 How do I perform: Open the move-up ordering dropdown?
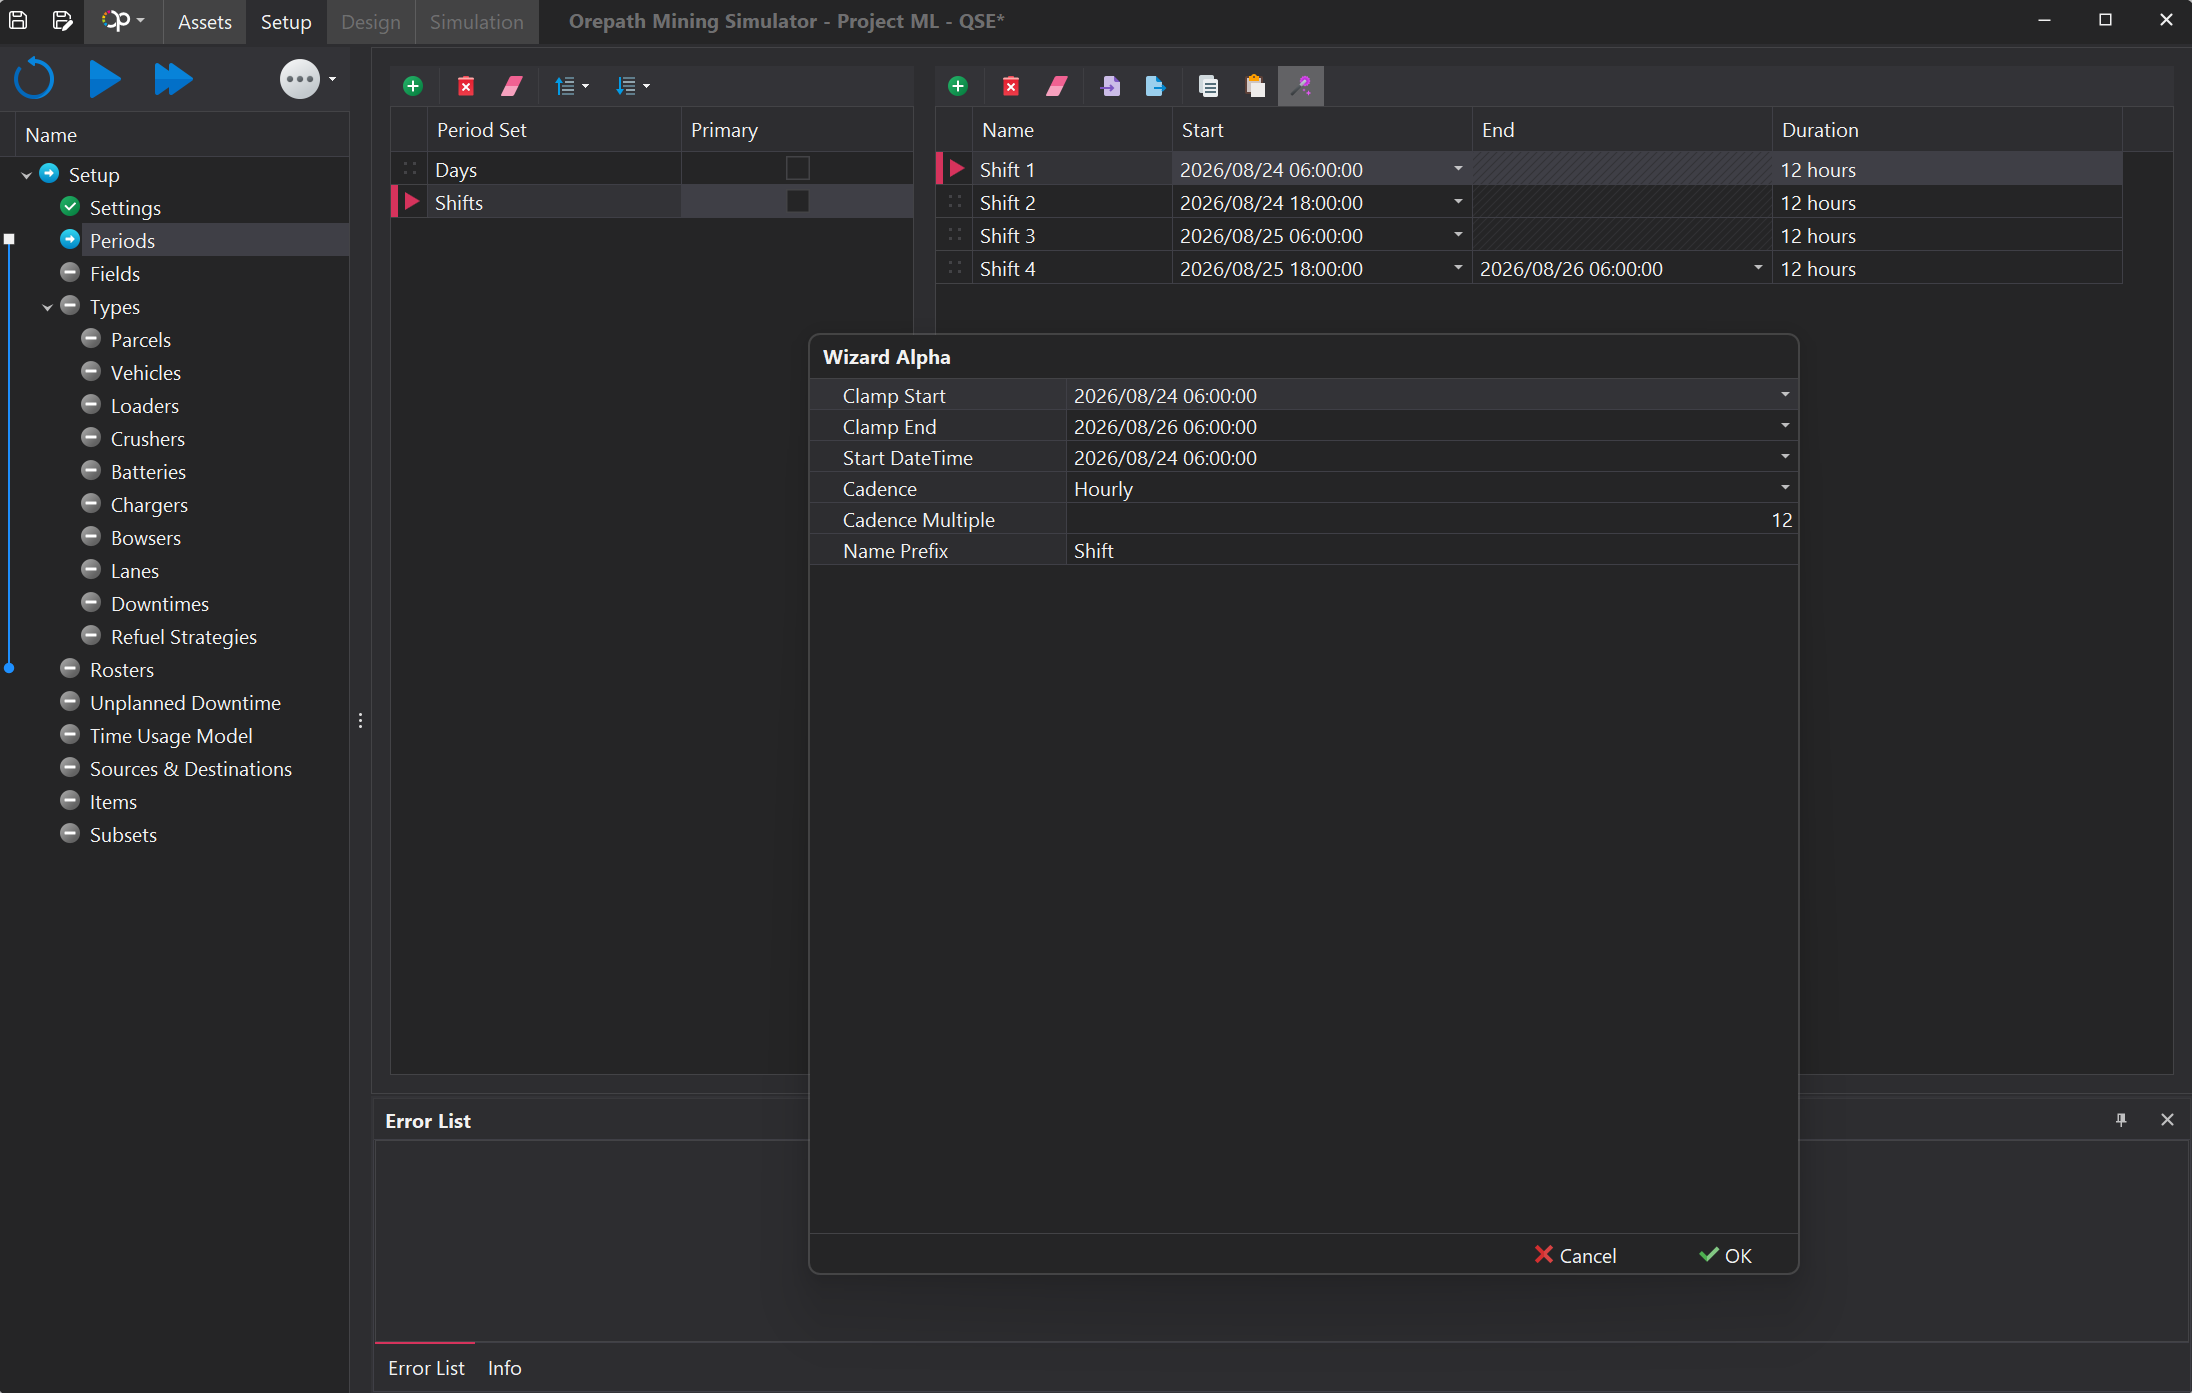click(572, 86)
